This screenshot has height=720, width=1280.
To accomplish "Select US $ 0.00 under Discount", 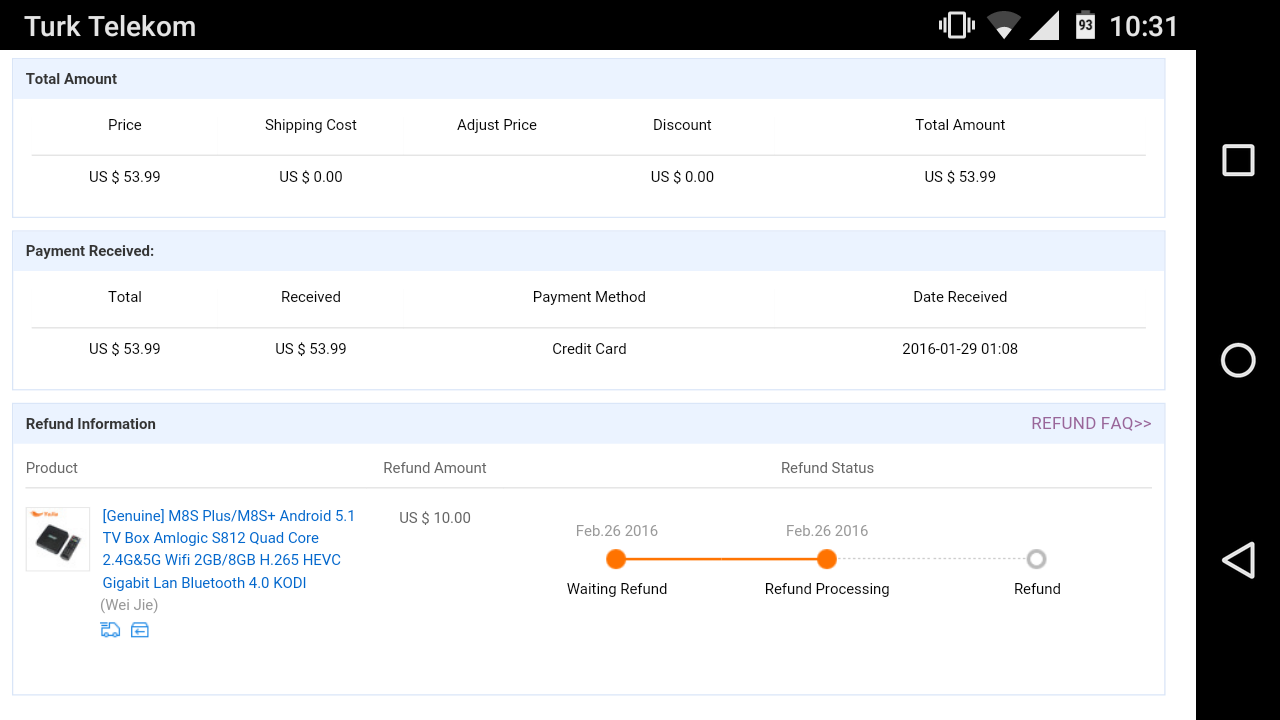I will 682,177.
